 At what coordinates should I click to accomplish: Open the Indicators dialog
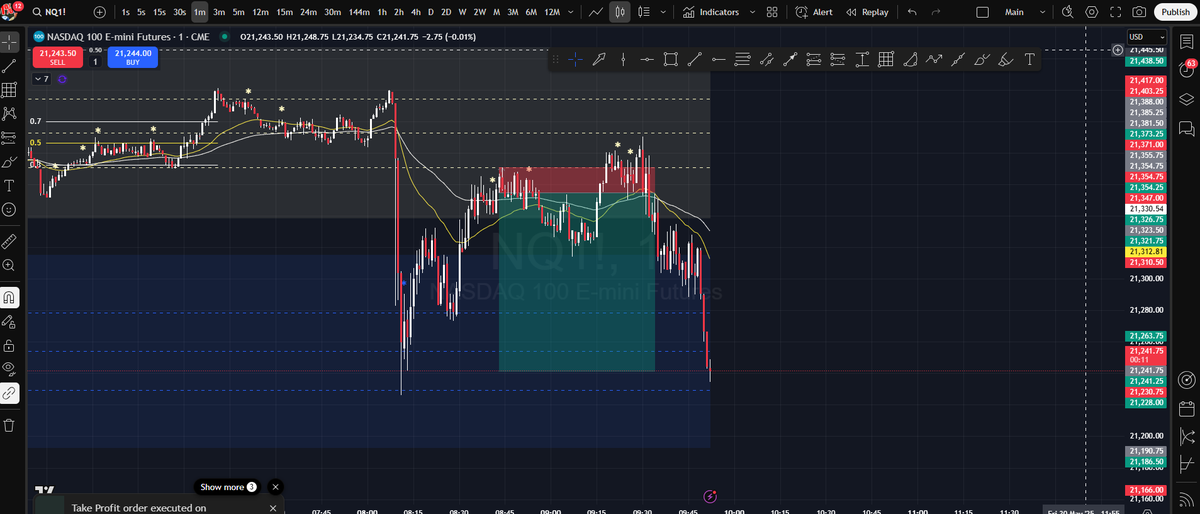(x=712, y=12)
